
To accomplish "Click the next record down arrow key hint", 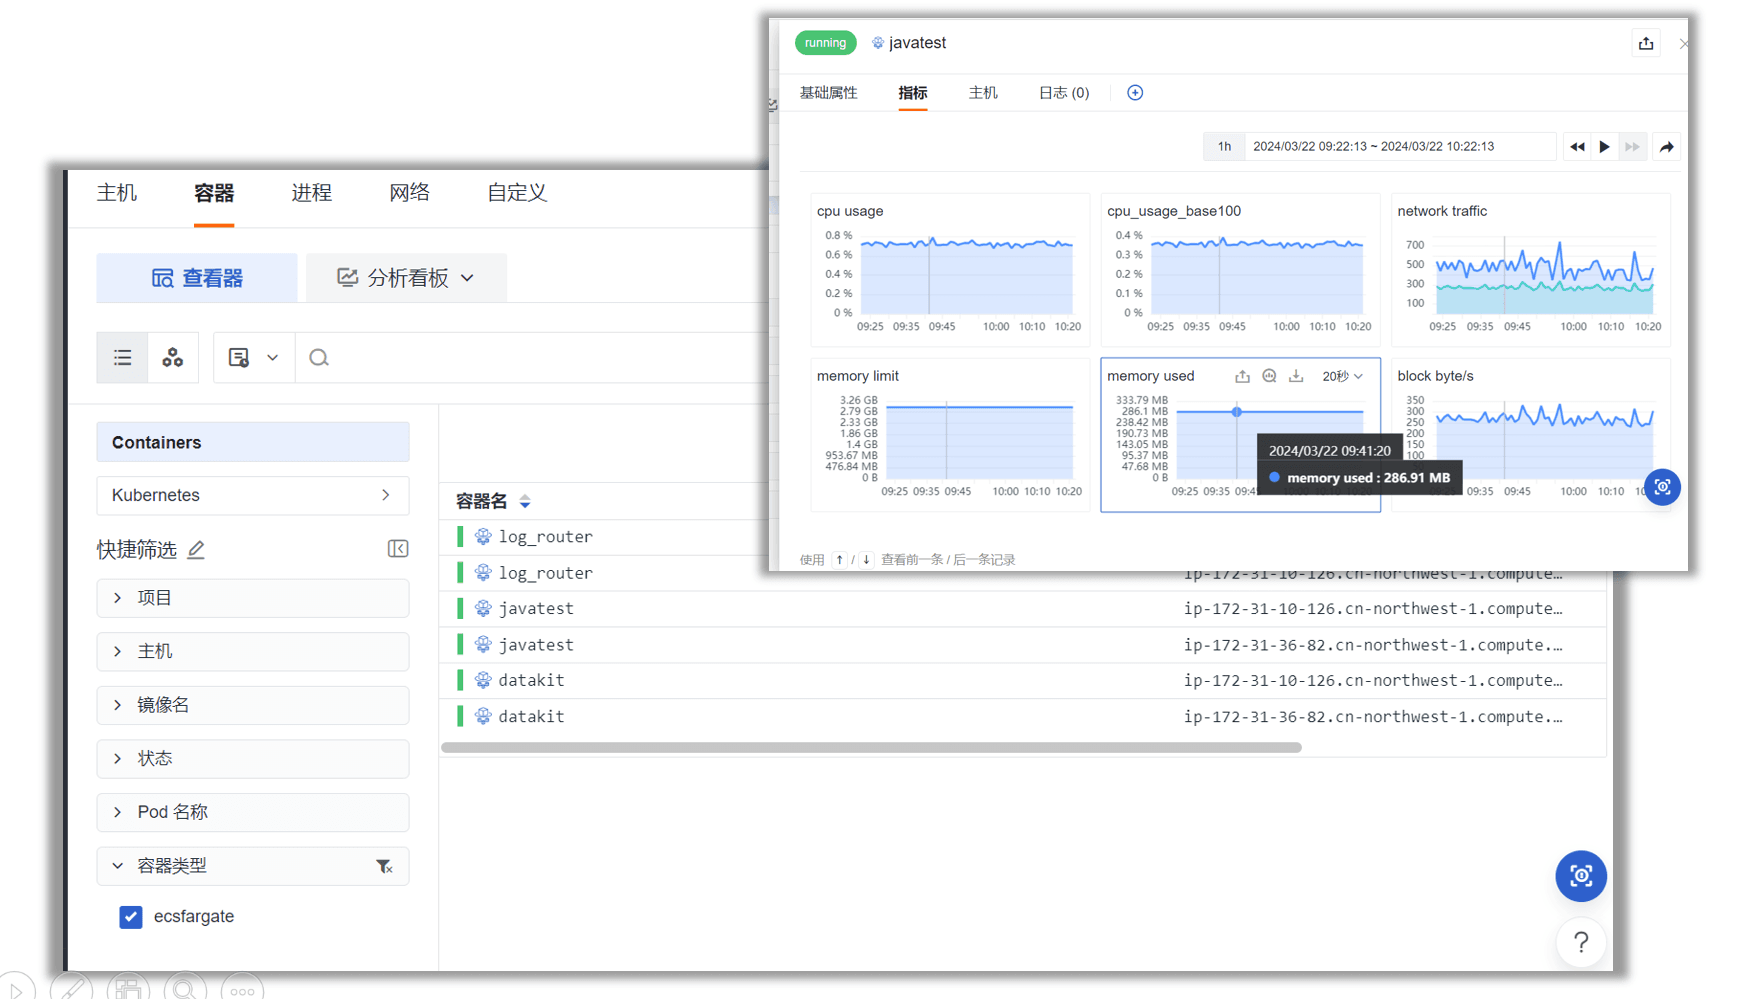I will point(866,560).
